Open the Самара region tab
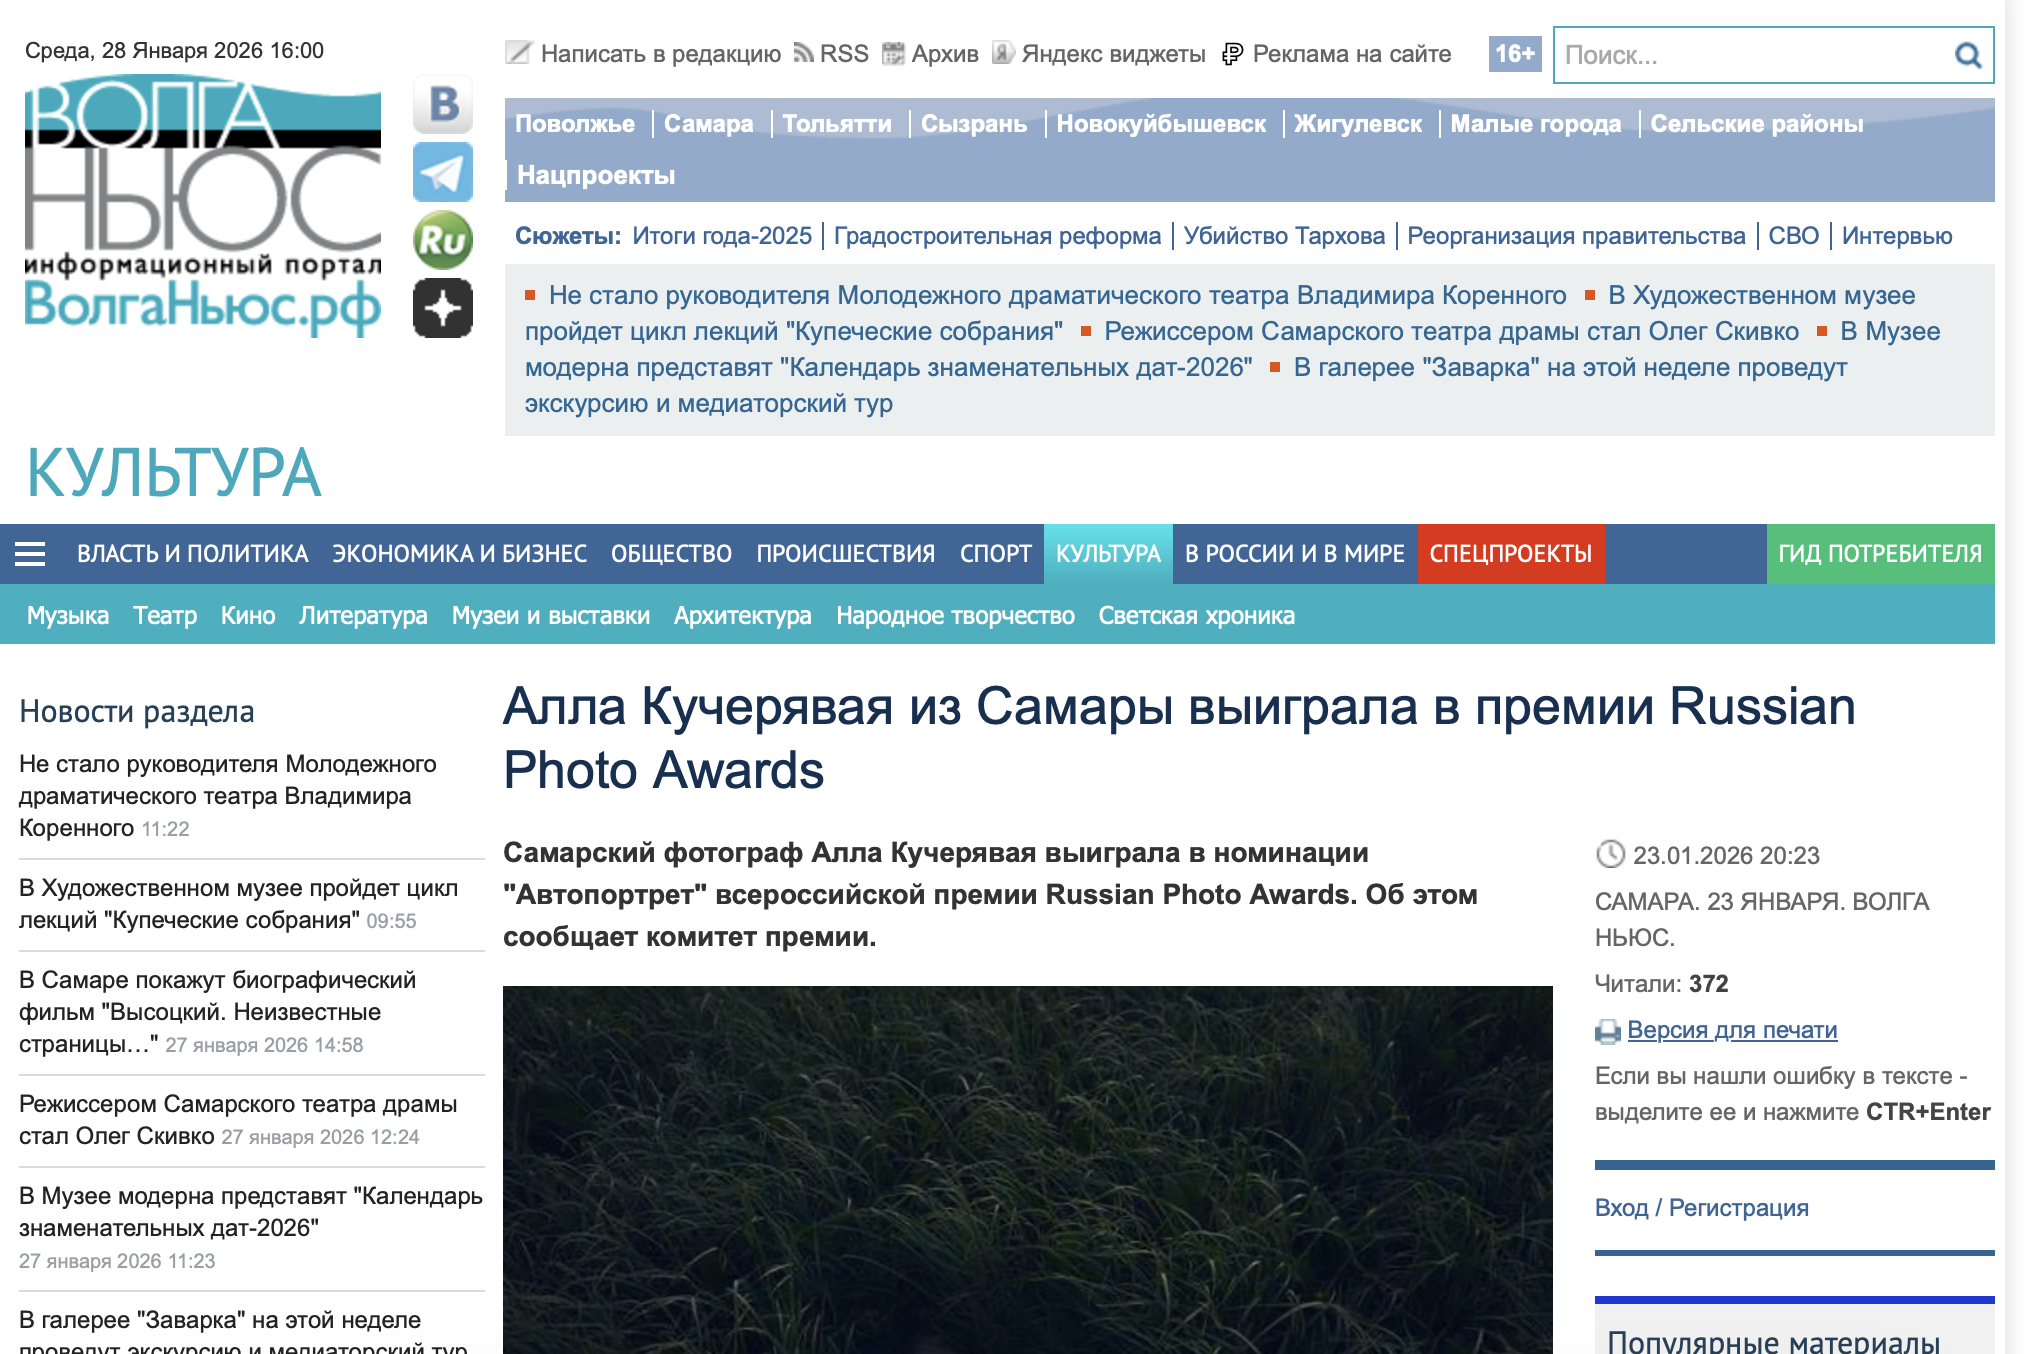 [x=708, y=124]
